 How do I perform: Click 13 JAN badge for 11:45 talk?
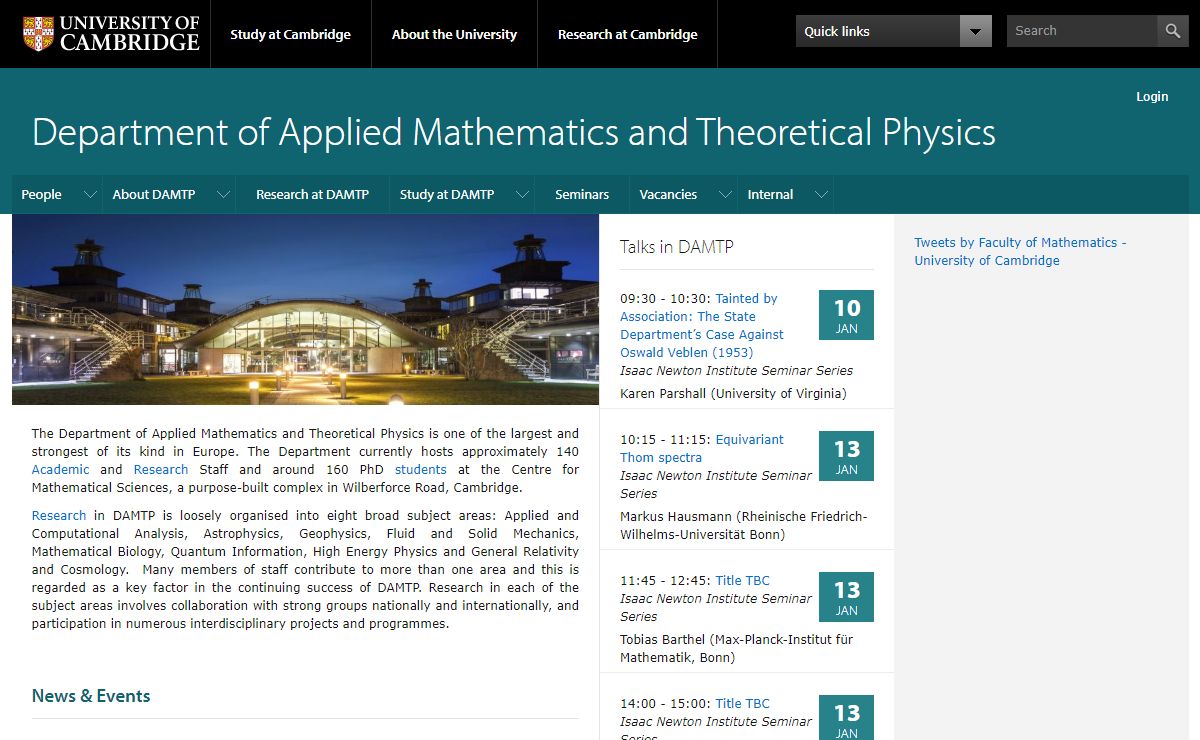pos(846,597)
